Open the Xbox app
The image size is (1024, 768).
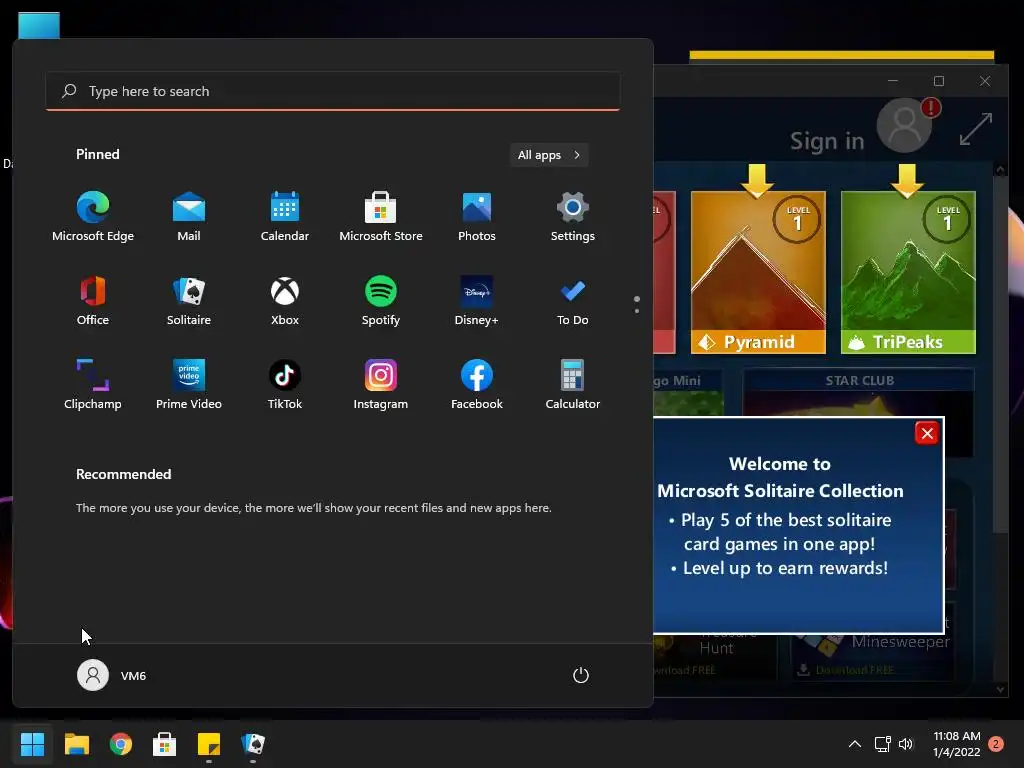point(285,300)
